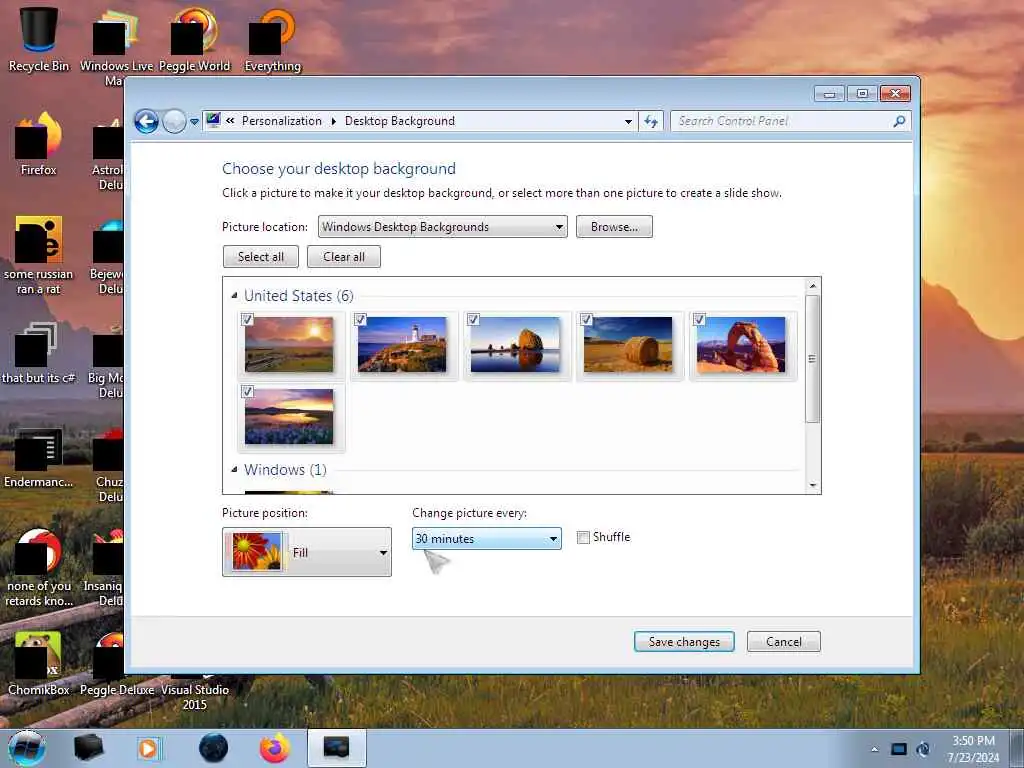The height and width of the screenshot is (768, 1024).
Task: Click the monitor icon in system tray
Action: 899,749
